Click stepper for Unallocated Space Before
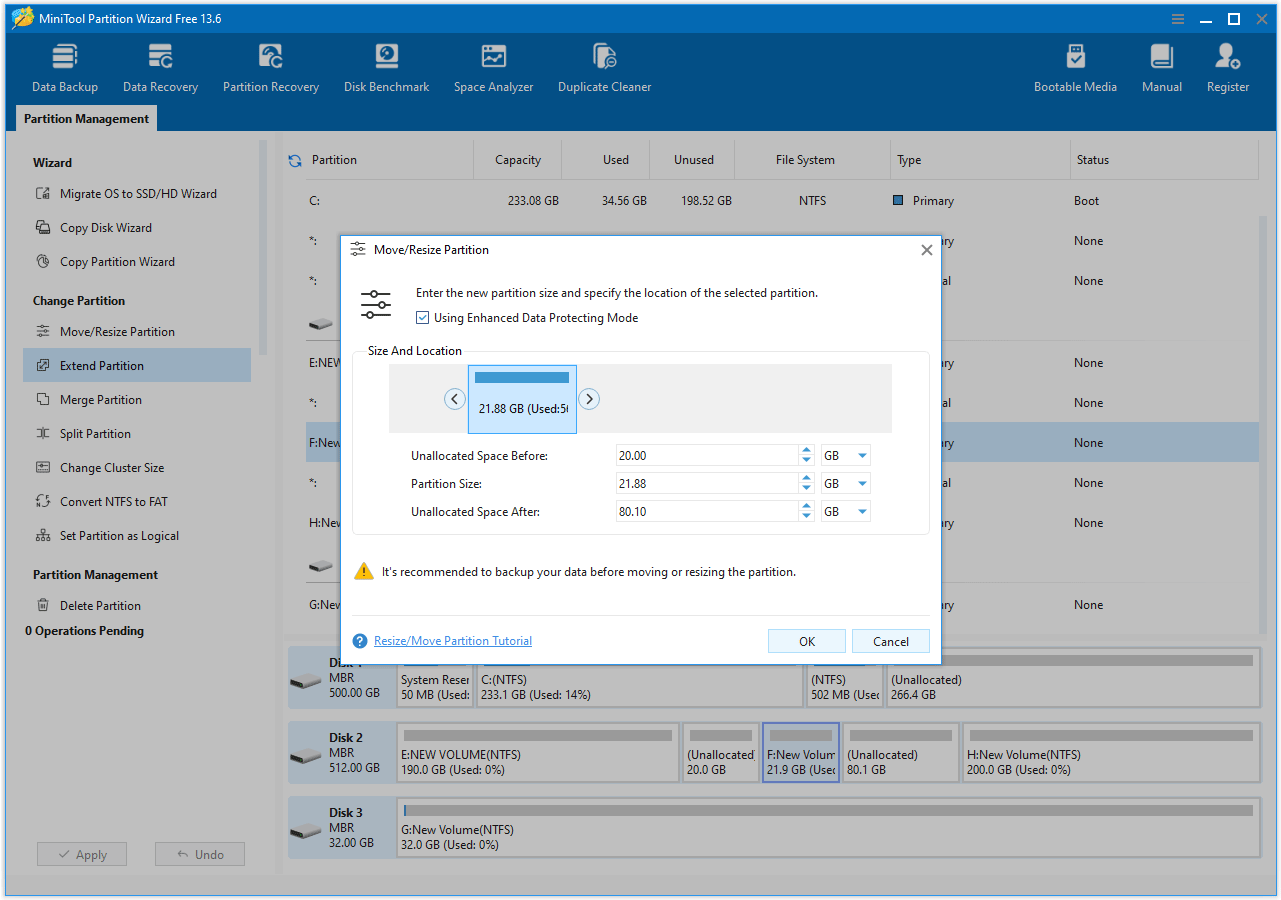 click(x=807, y=456)
